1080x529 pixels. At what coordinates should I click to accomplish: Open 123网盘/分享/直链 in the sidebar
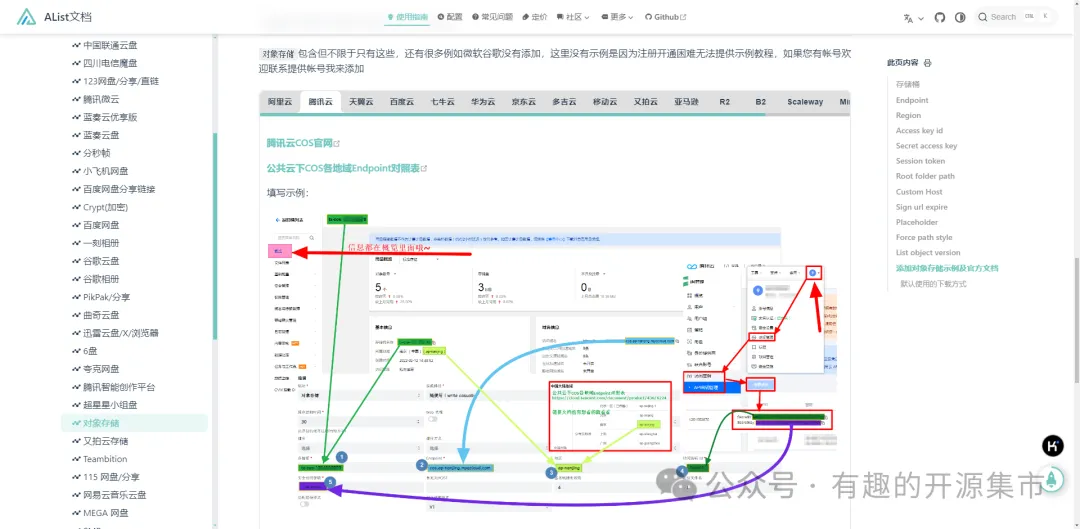pyautogui.click(x=121, y=81)
